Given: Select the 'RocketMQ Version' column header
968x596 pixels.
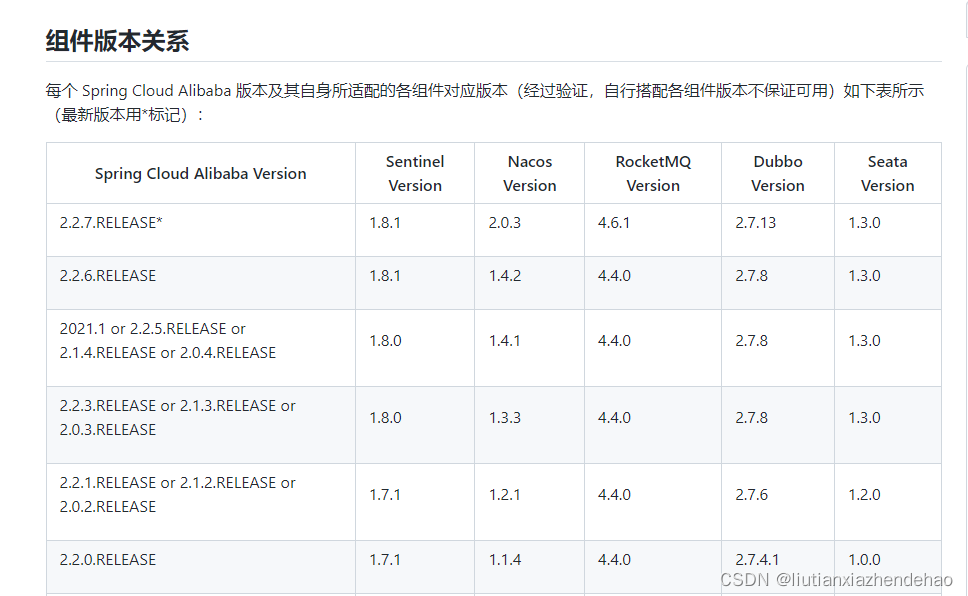Looking at the screenshot, I should (x=653, y=174).
